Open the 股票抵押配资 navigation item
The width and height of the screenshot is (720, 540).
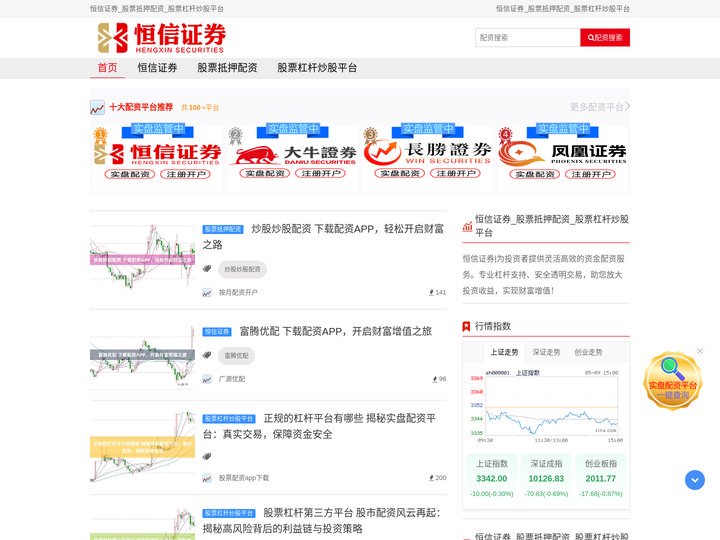pos(227,68)
